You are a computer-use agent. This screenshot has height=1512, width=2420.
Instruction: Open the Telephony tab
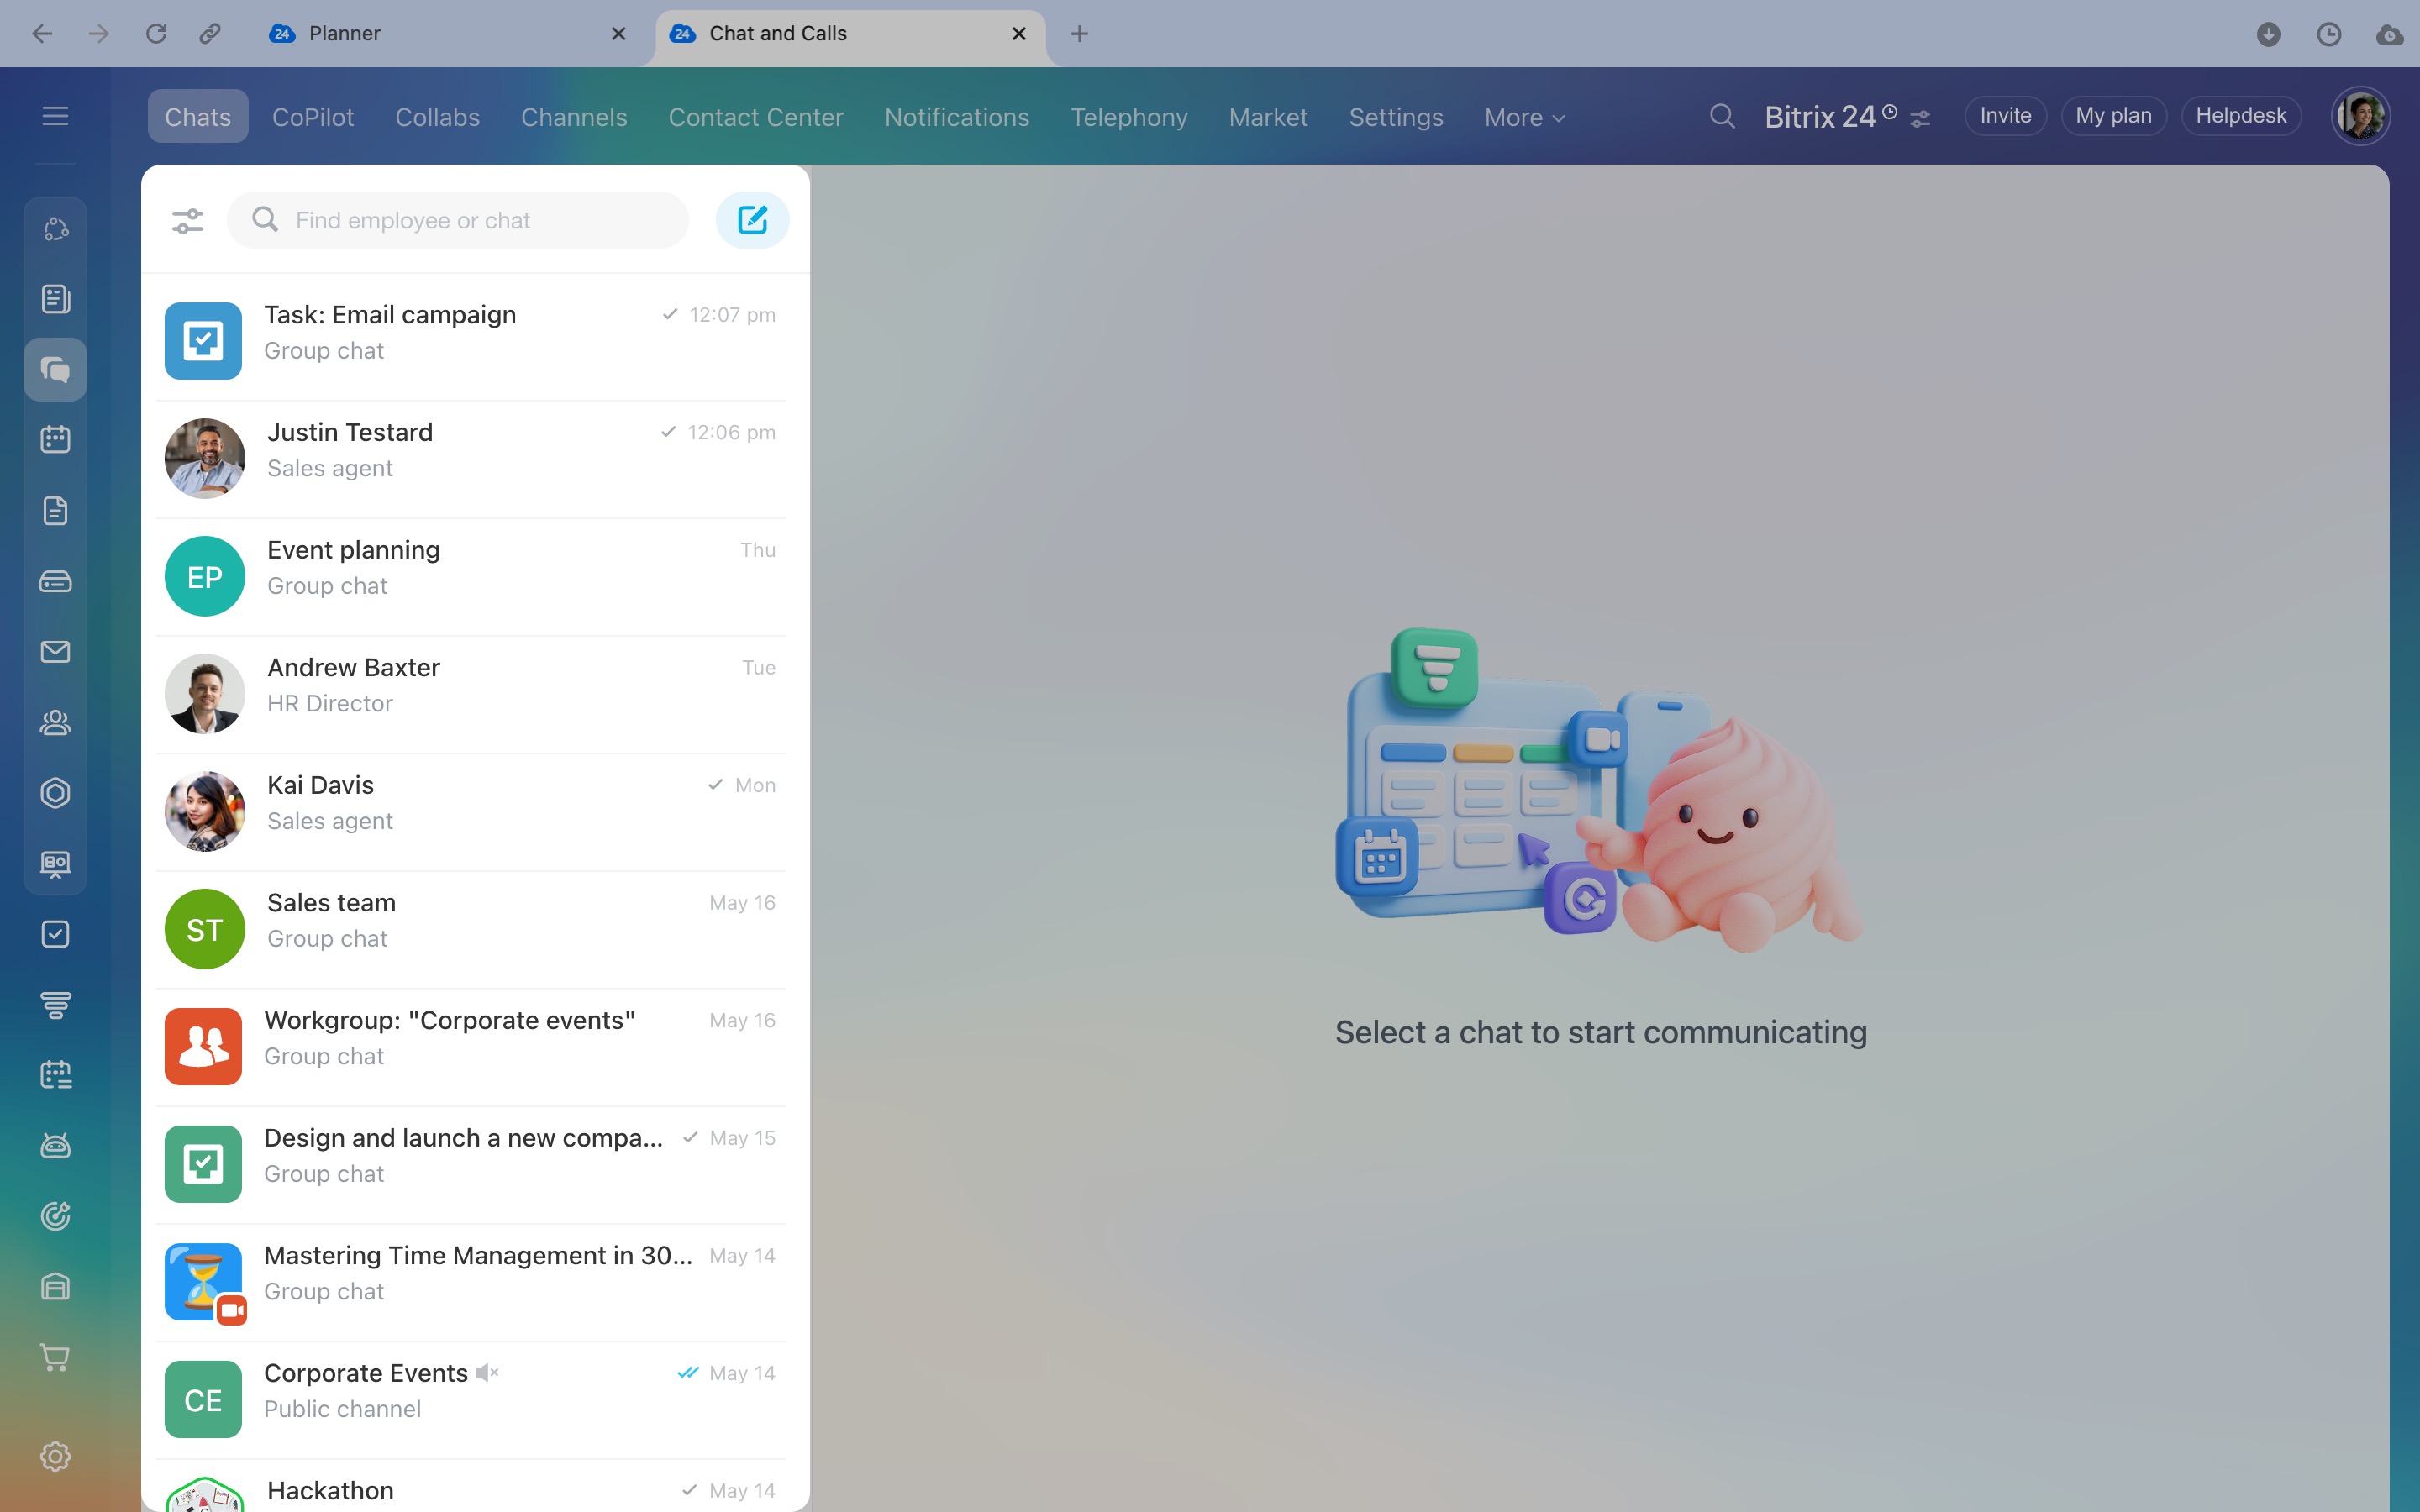(1129, 117)
